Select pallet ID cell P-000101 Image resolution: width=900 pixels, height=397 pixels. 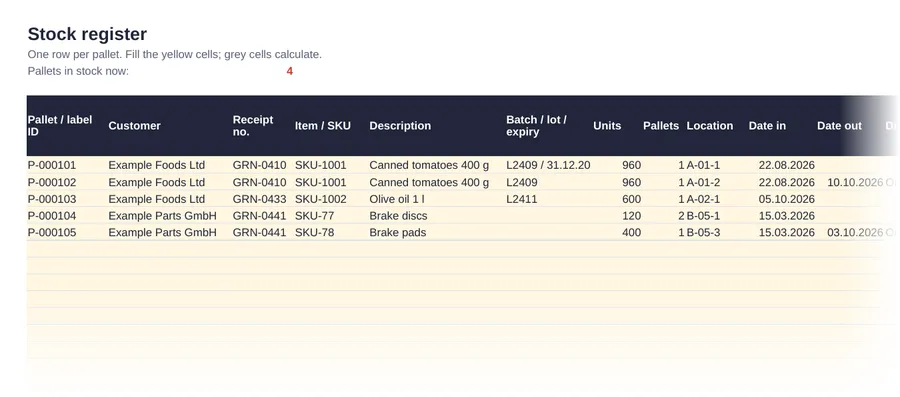[52, 165]
